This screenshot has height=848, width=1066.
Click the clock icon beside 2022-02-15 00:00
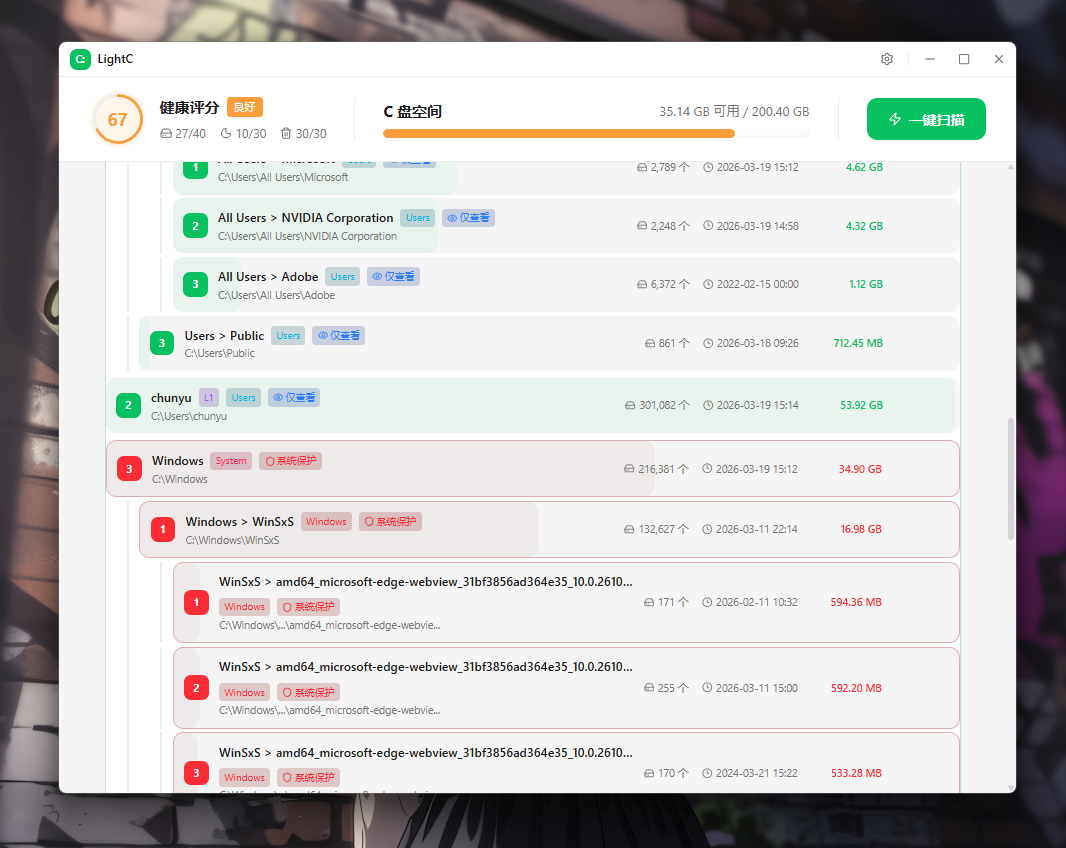[x=708, y=284]
